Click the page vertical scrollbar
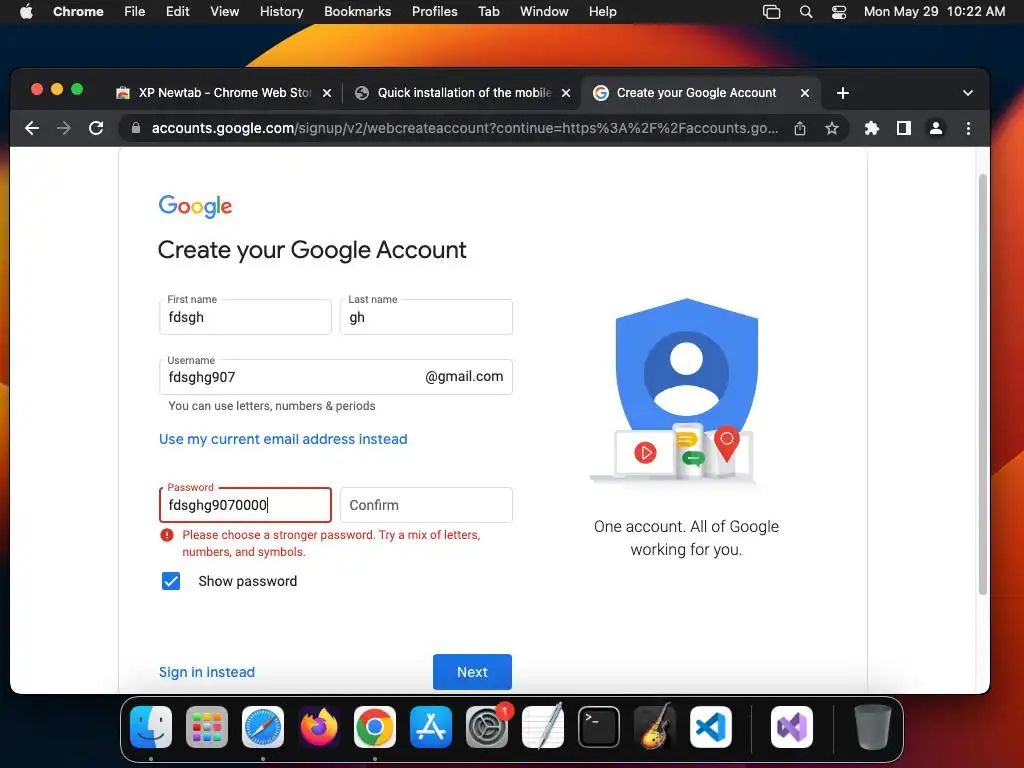This screenshot has height=768, width=1024. pos(982,384)
